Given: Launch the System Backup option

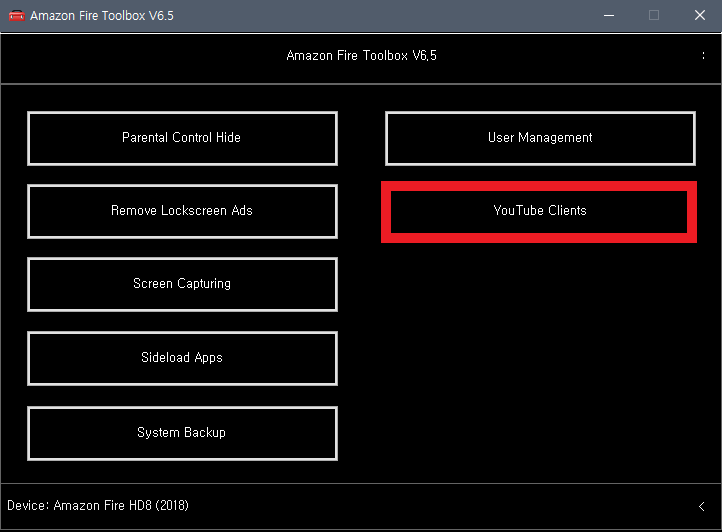Looking at the screenshot, I should coord(182,433).
